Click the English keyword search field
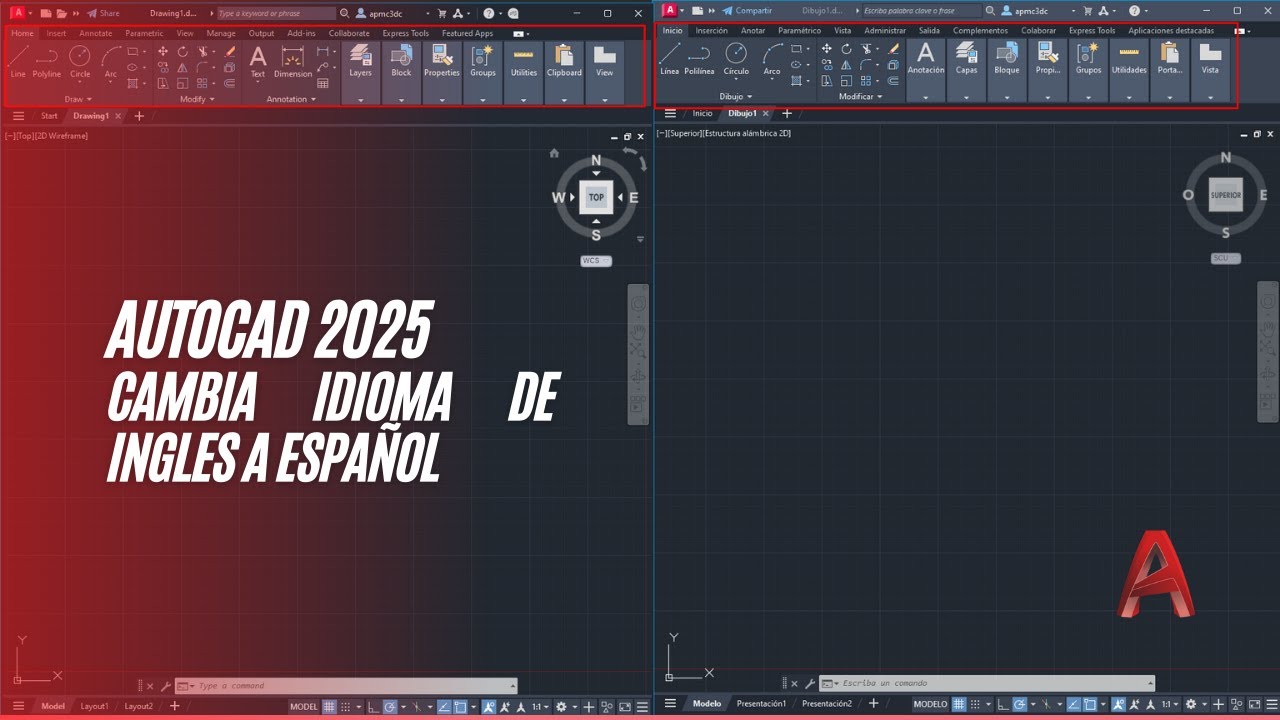The width and height of the screenshot is (1280, 720). 277,13
